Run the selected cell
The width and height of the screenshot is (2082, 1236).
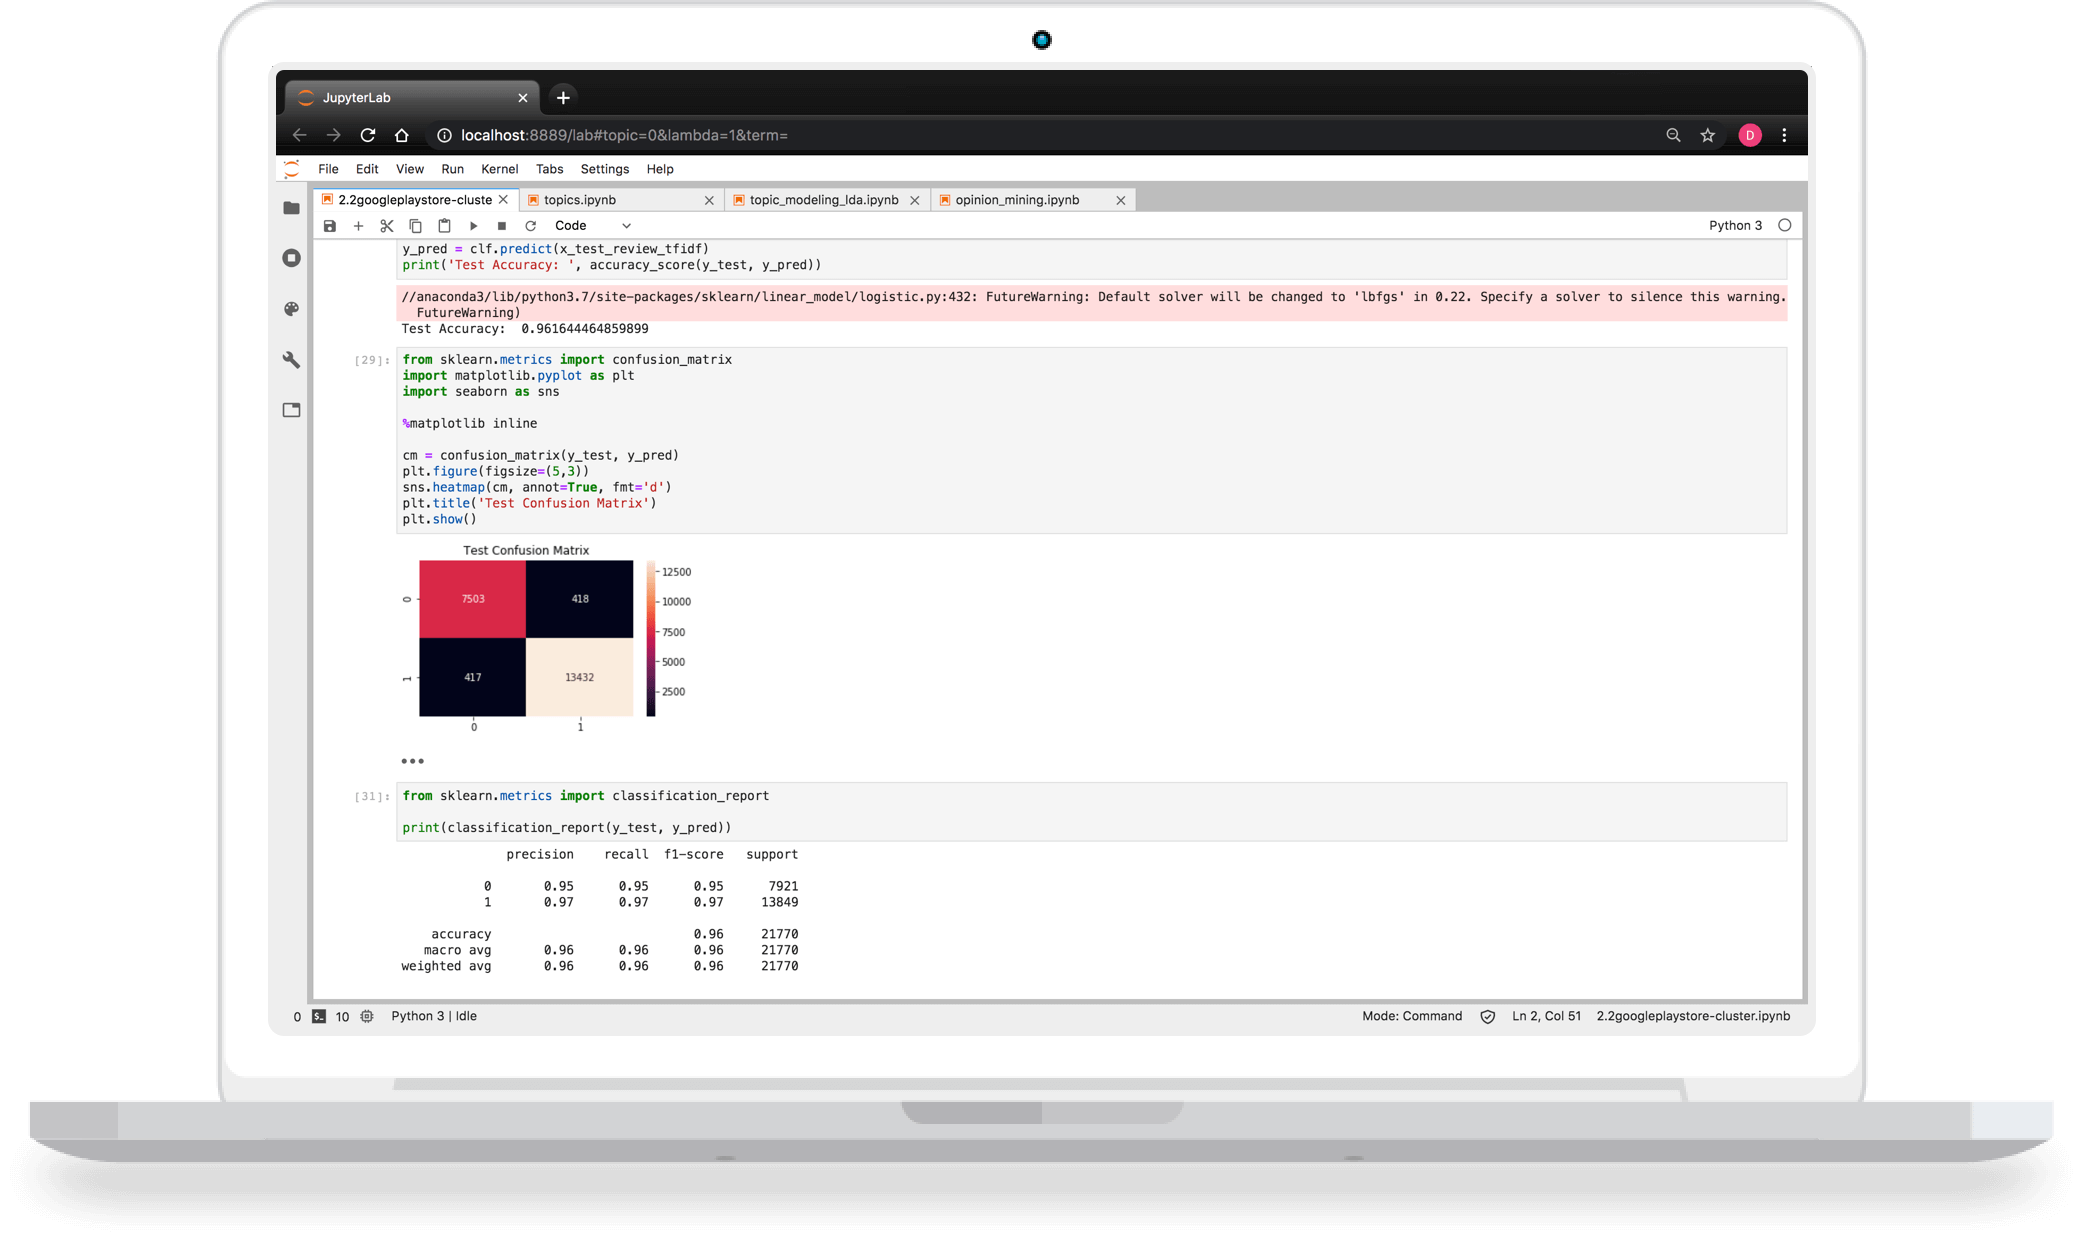click(x=473, y=226)
